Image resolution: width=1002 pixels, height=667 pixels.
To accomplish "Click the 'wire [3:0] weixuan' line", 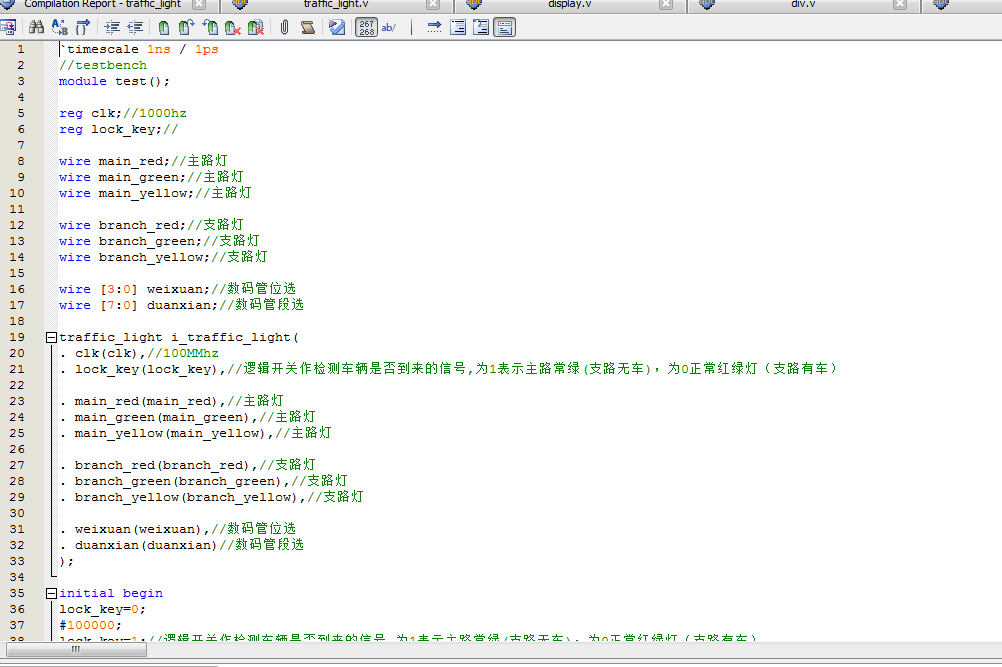I will point(177,289).
